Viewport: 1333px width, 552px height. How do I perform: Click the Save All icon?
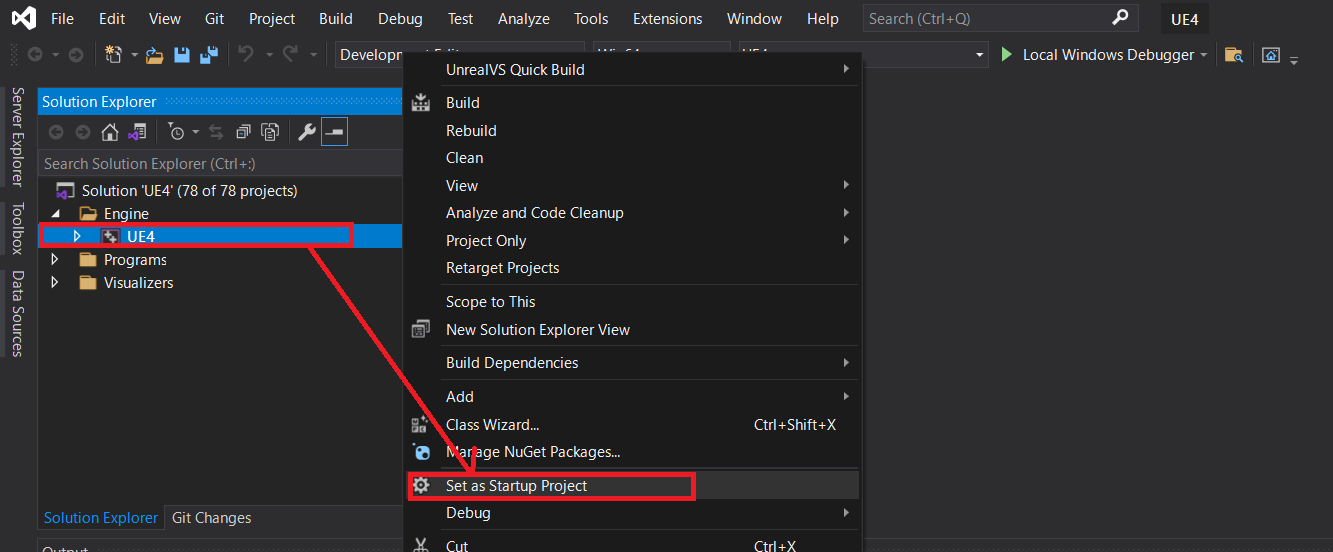tap(208, 55)
